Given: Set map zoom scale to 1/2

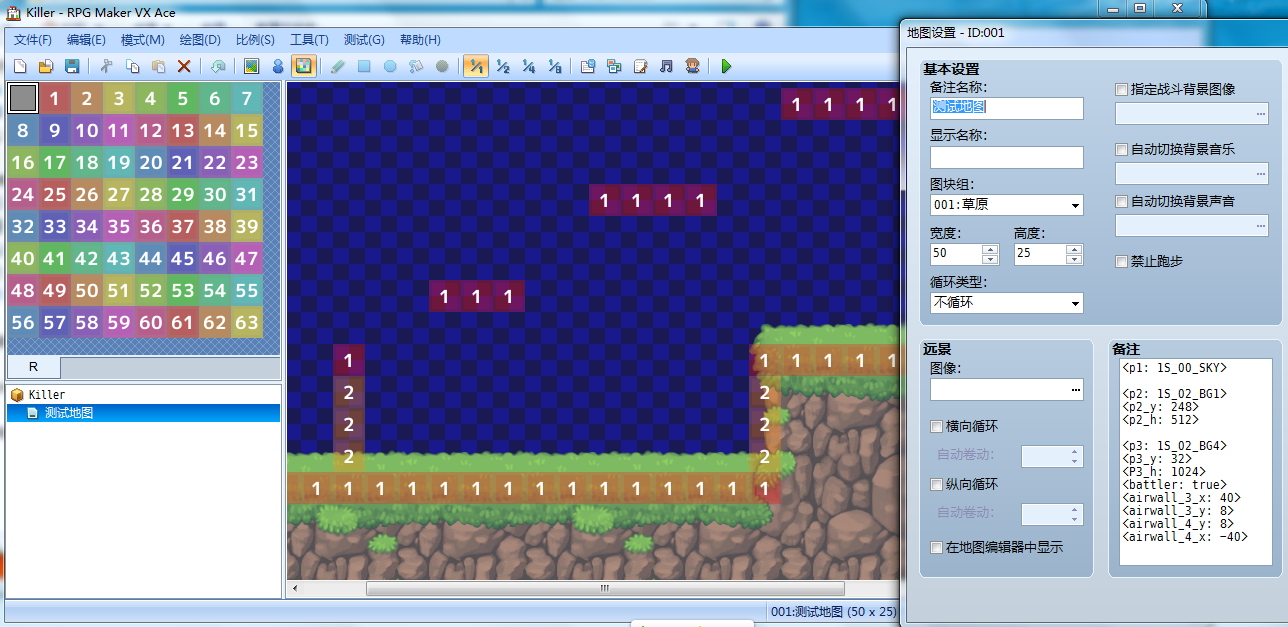Looking at the screenshot, I should coord(503,66).
